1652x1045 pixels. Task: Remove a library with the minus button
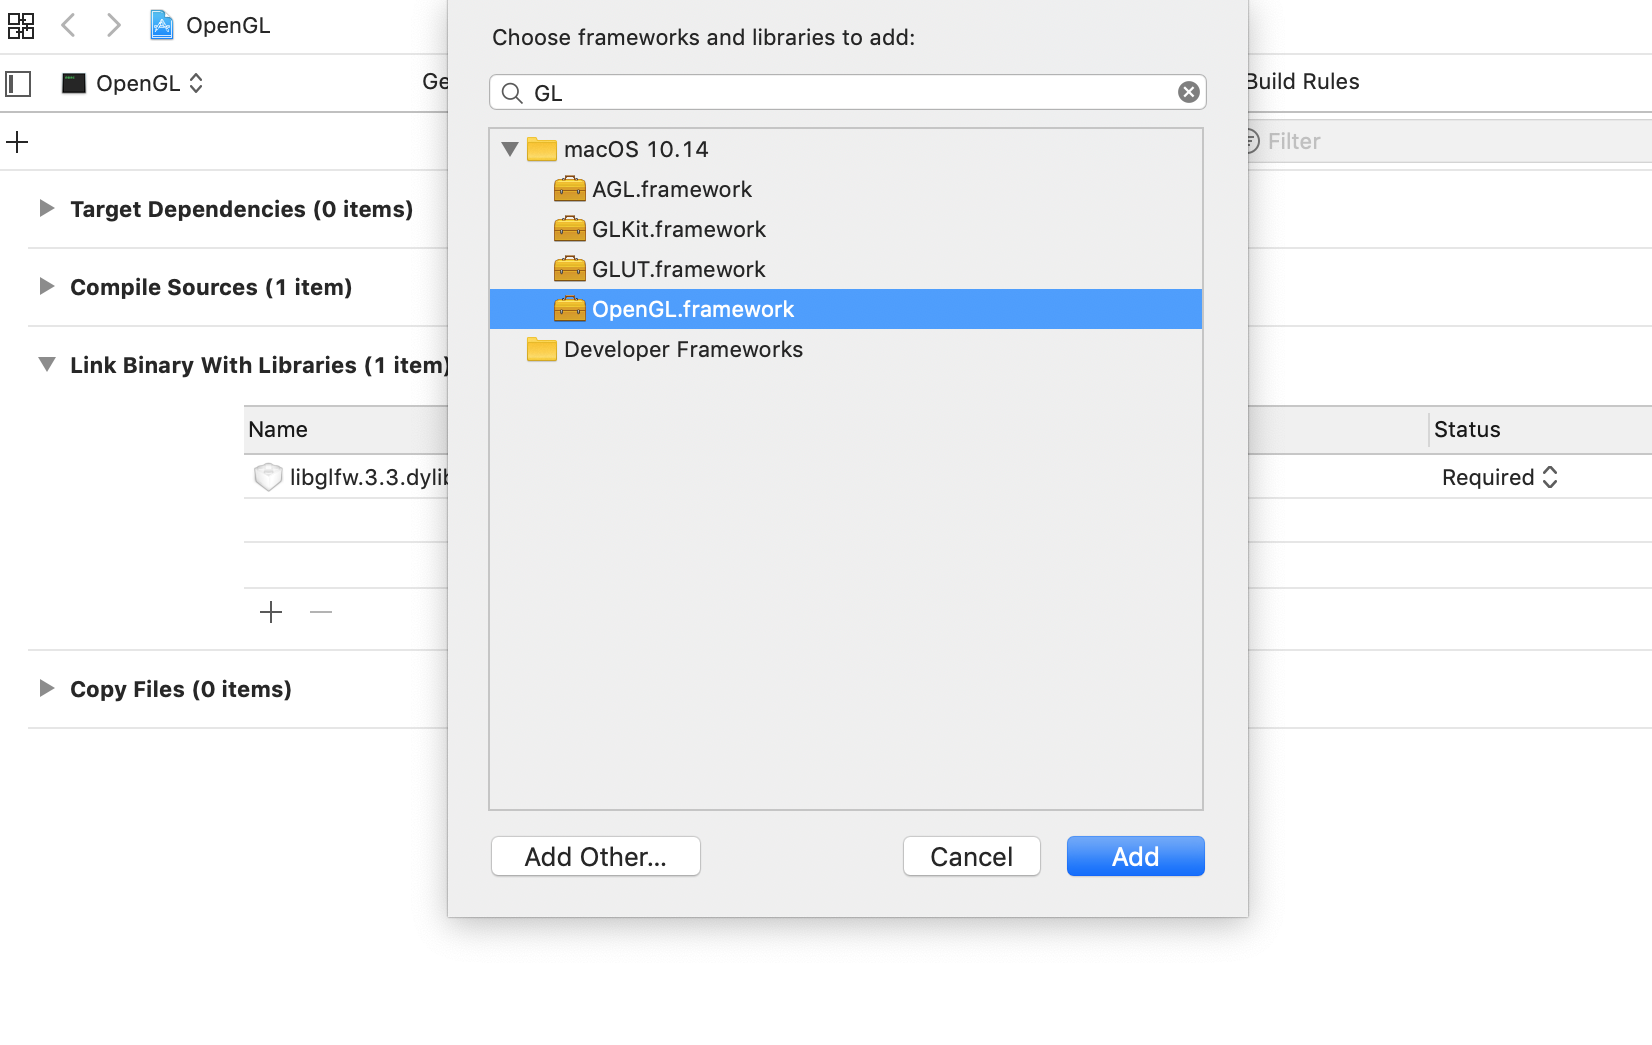pos(320,612)
